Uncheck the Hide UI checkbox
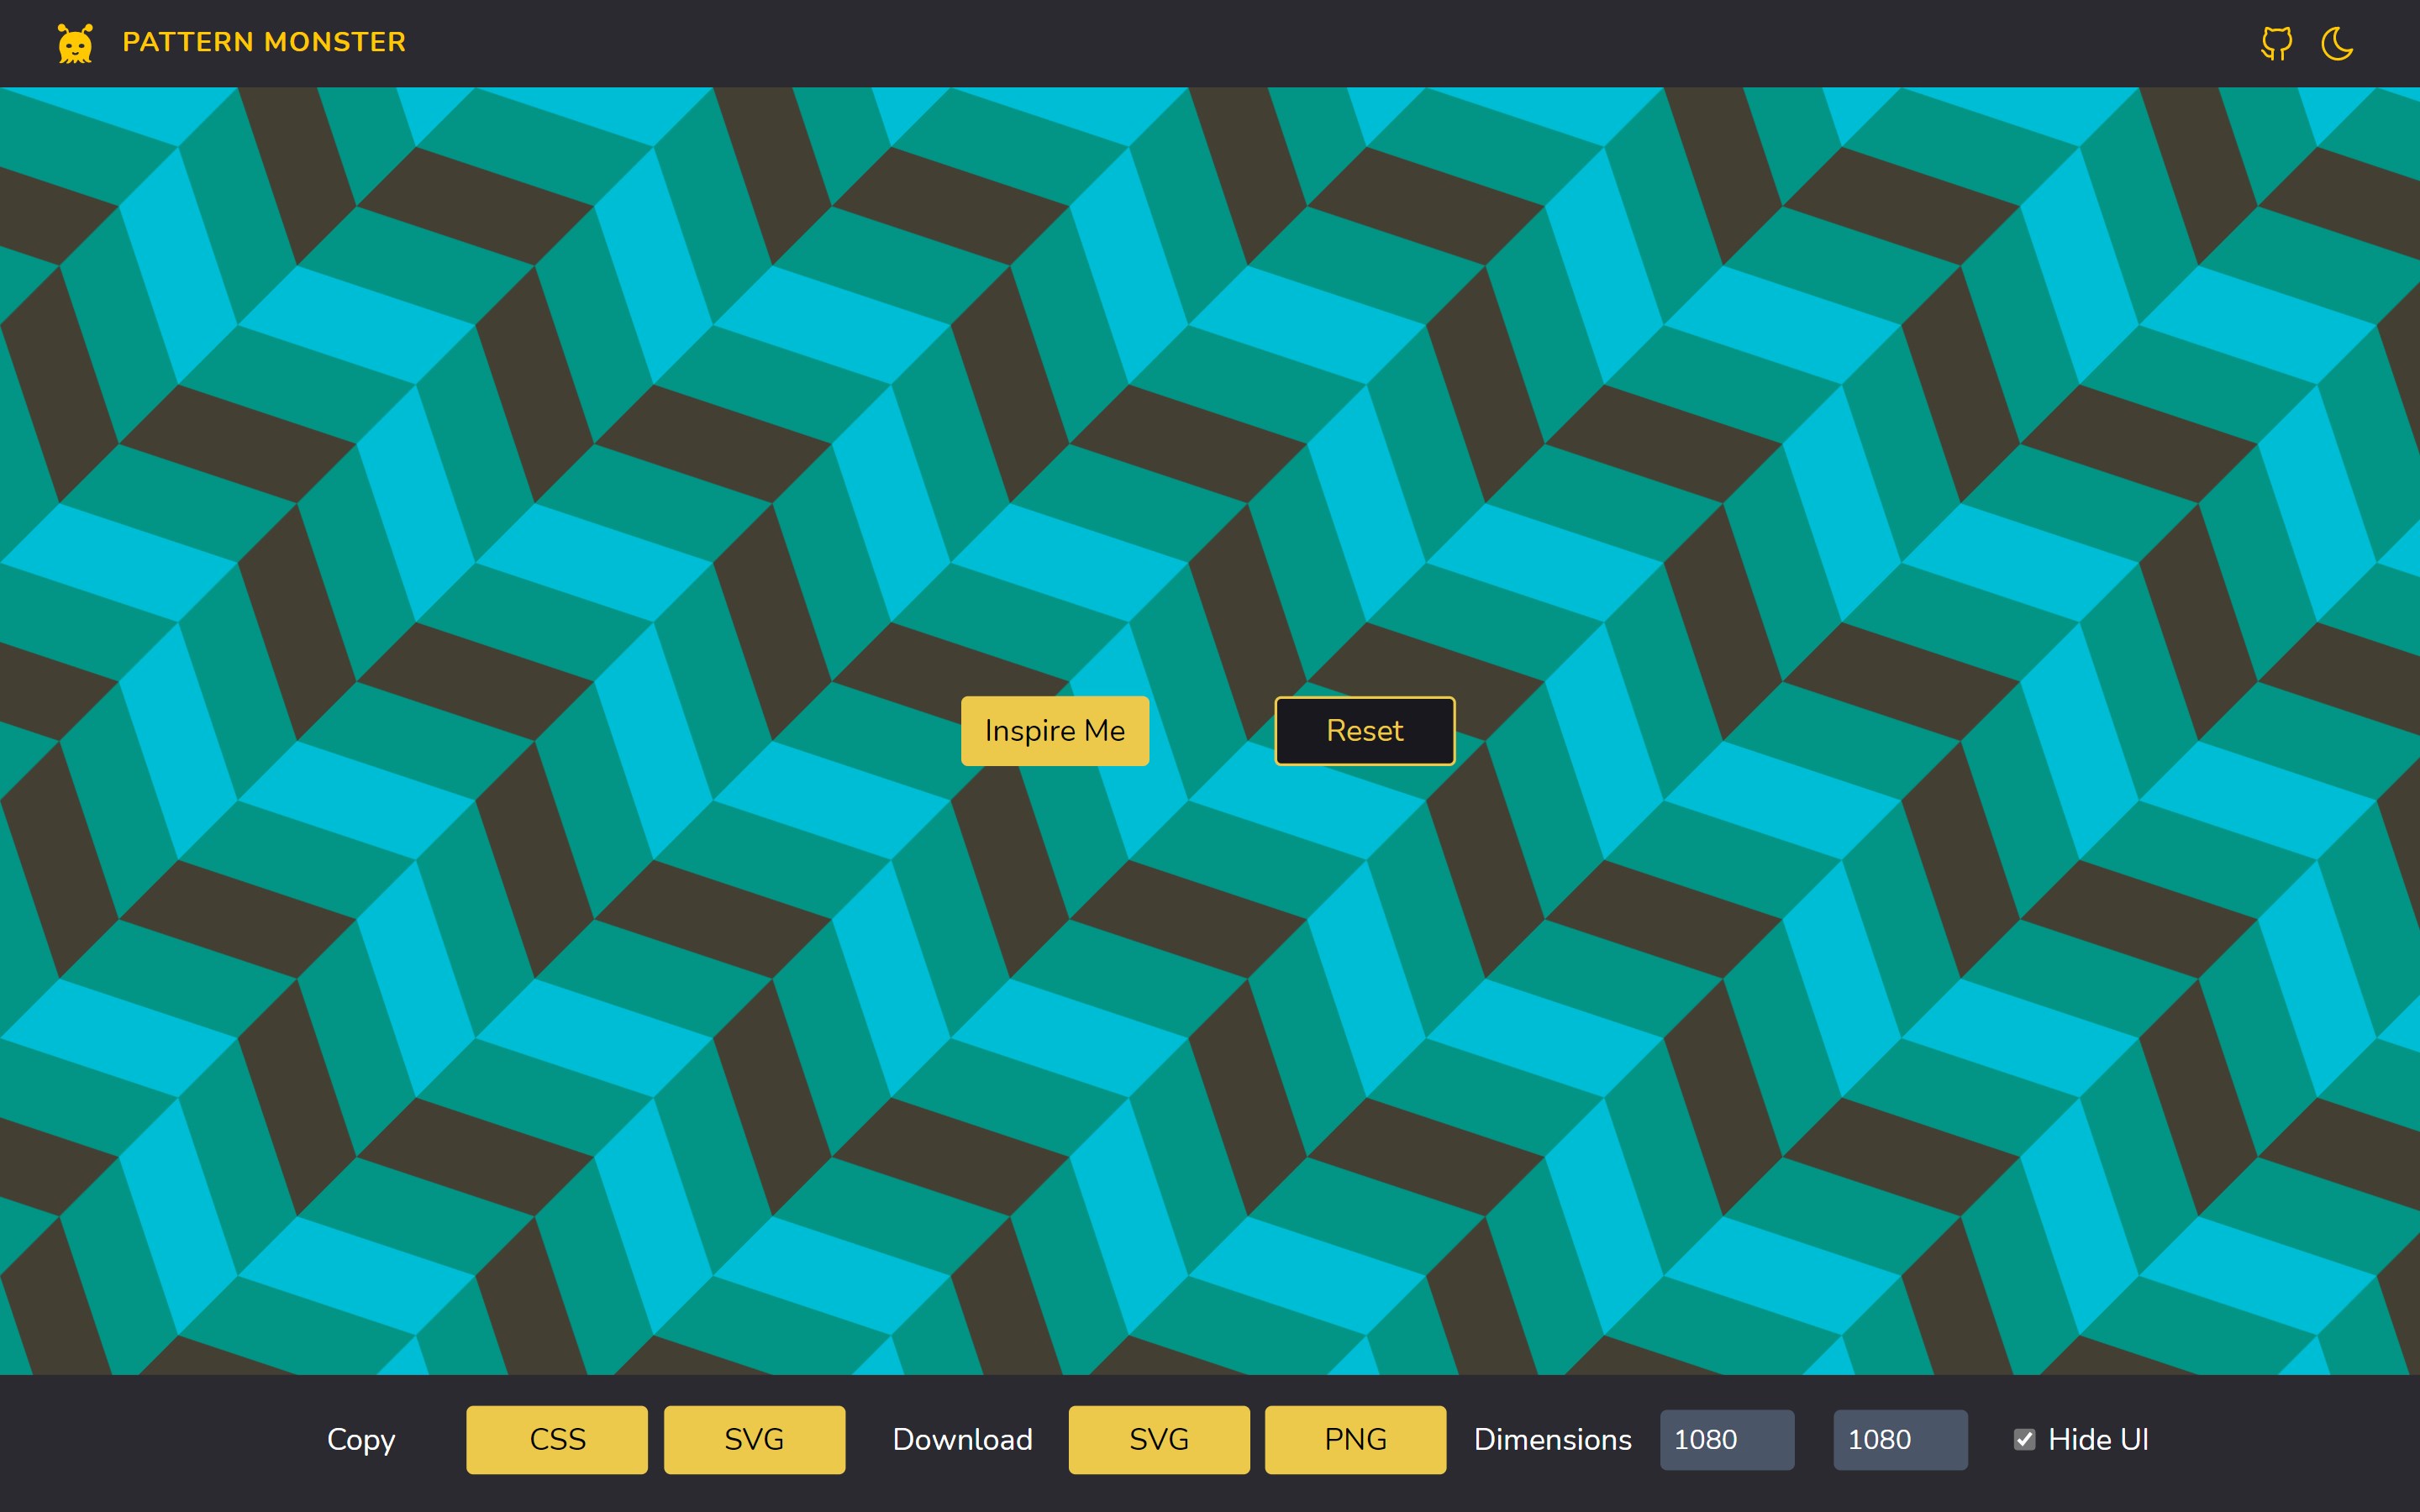This screenshot has height=1512, width=2420. pyautogui.click(x=2024, y=1439)
